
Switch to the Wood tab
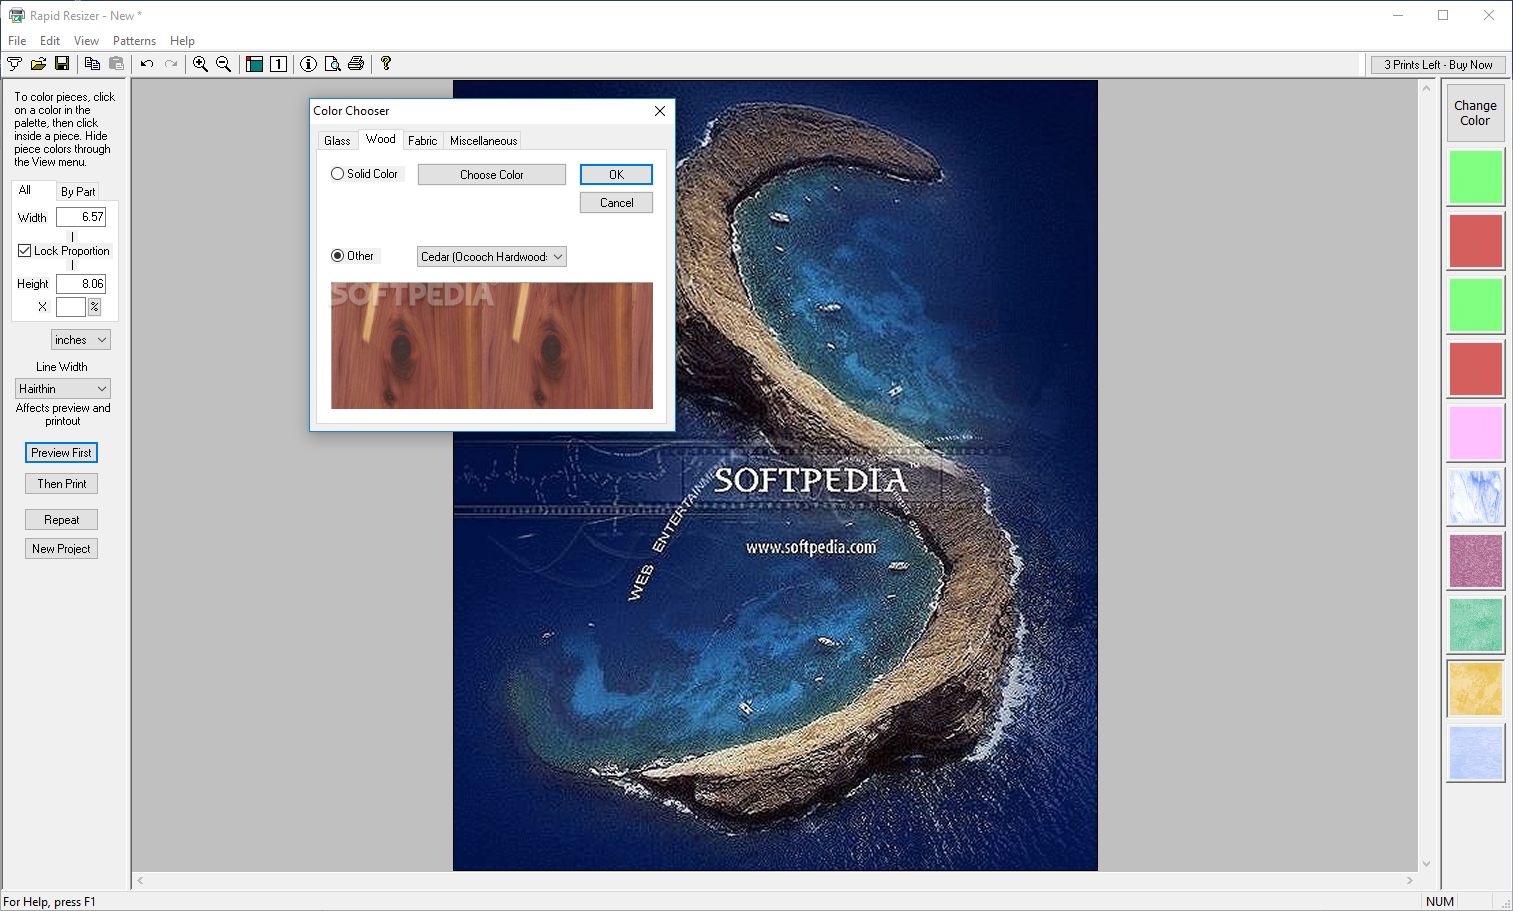click(x=380, y=139)
